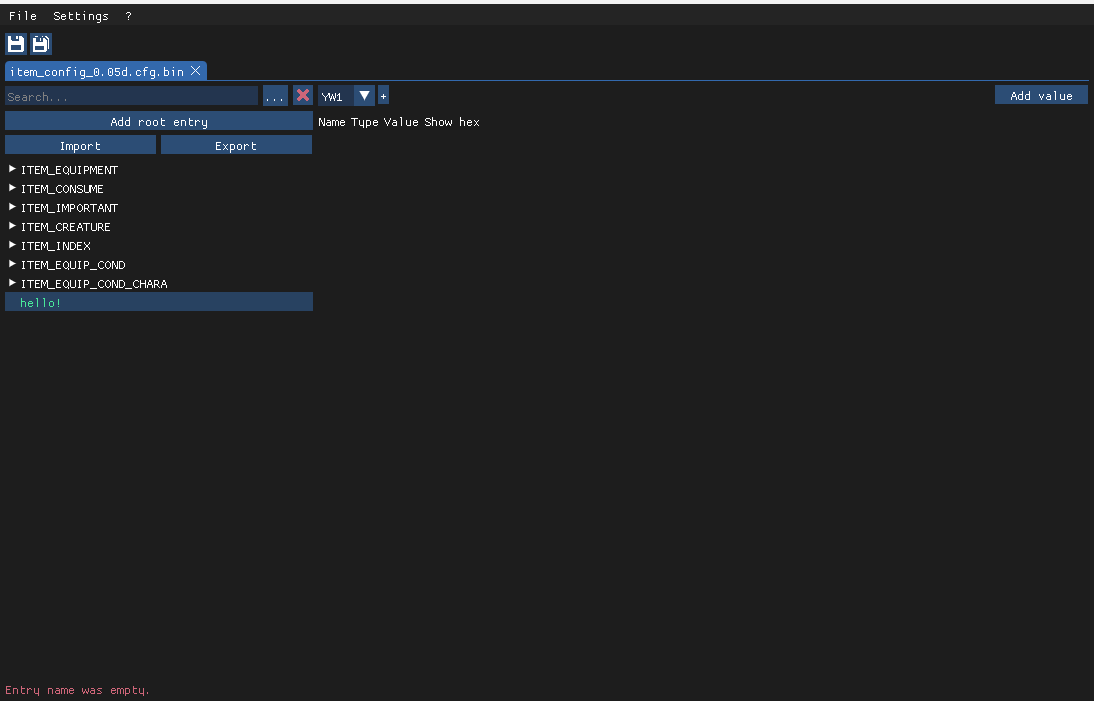
Task: Click the '+' icon next to YW1
Action: pos(383,95)
